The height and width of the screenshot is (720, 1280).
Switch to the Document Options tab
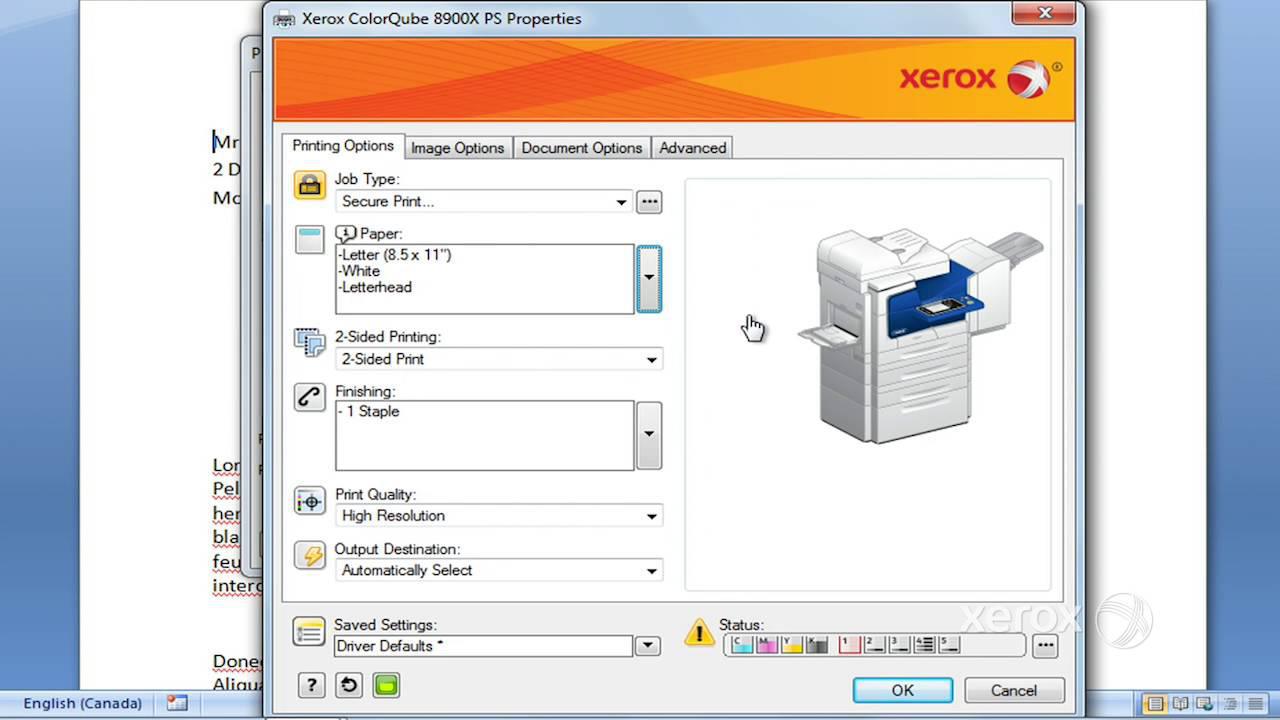(x=582, y=148)
